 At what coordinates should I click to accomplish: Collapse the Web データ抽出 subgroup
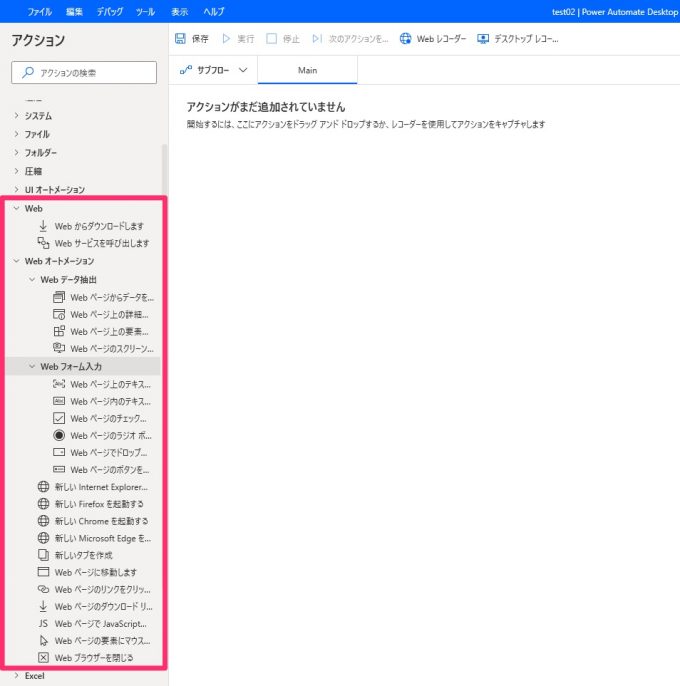[x=32, y=279]
